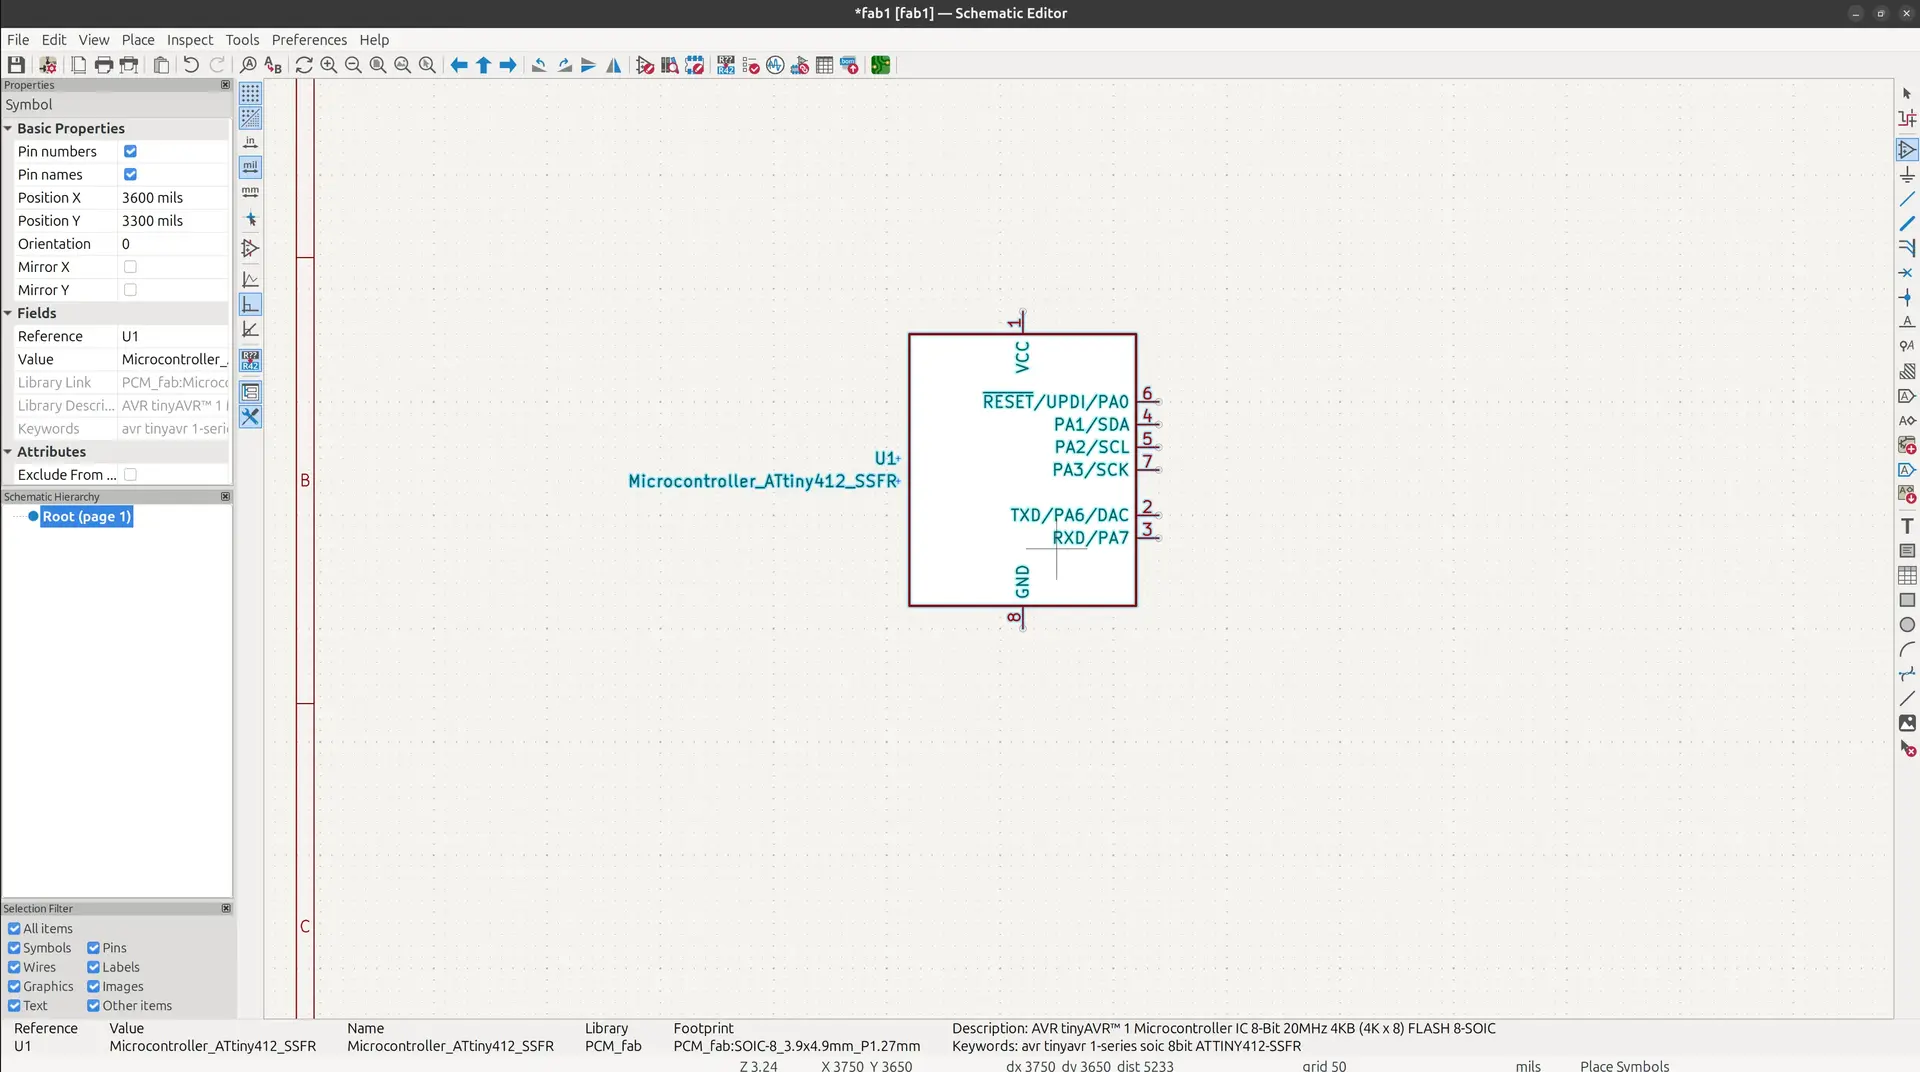Zoom in on the schematic canvas

(x=328, y=65)
